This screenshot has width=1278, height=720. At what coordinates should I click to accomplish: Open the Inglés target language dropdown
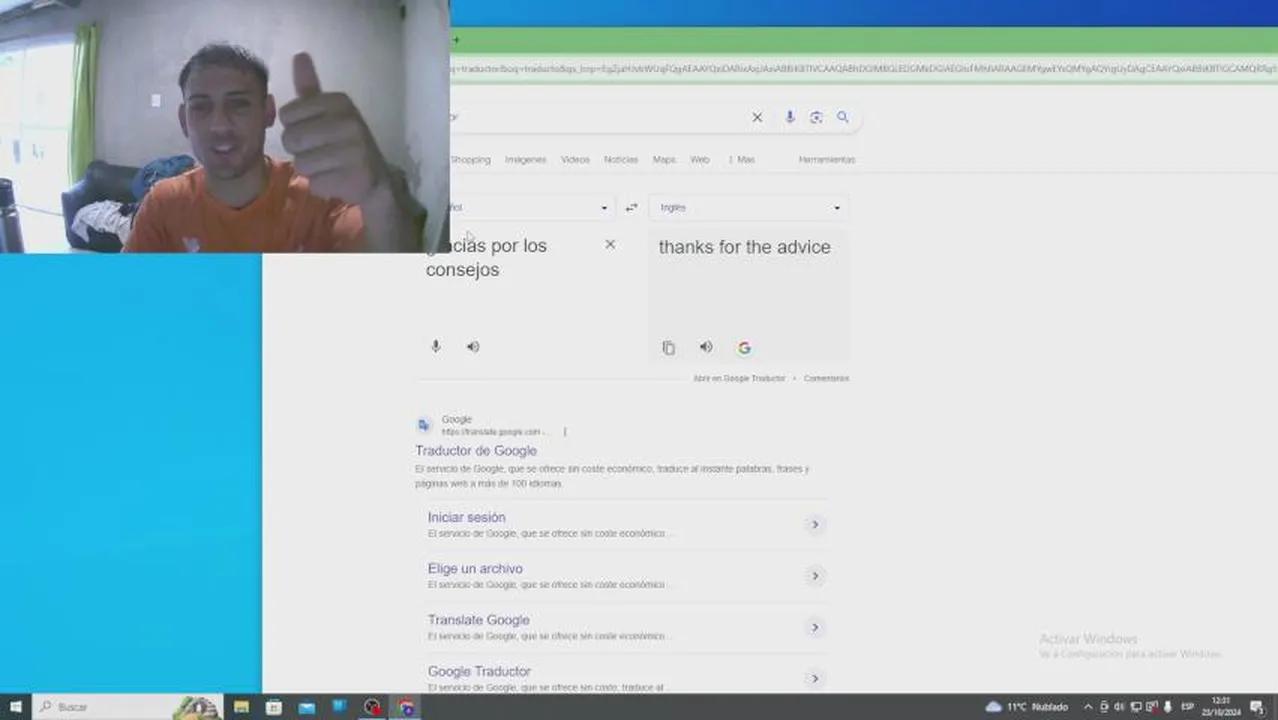[x=748, y=208]
